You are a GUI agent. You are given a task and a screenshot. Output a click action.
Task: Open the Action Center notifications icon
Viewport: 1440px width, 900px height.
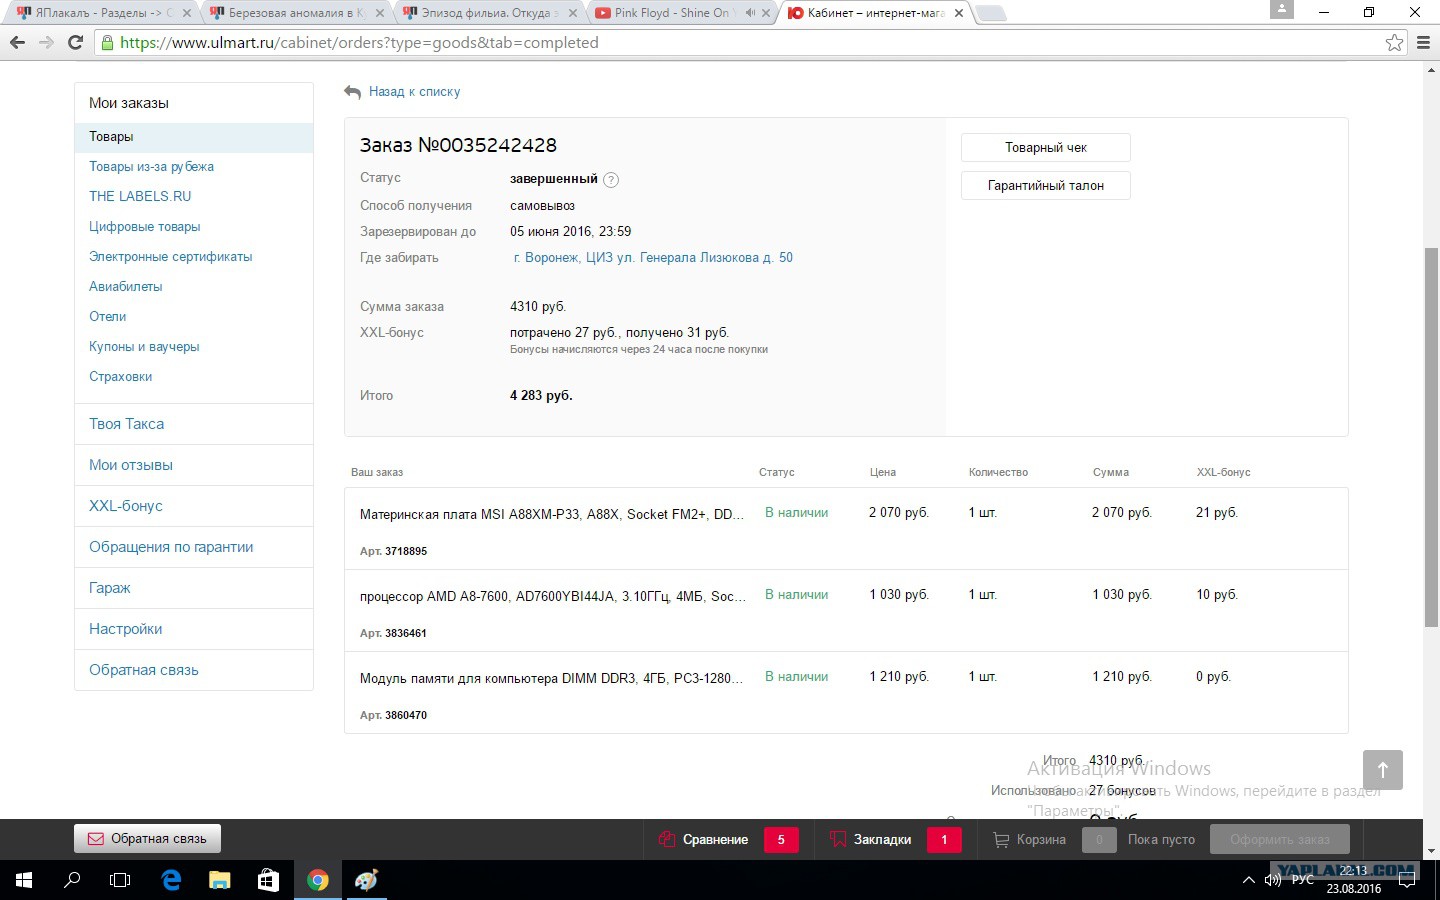tap(1407, 880)
